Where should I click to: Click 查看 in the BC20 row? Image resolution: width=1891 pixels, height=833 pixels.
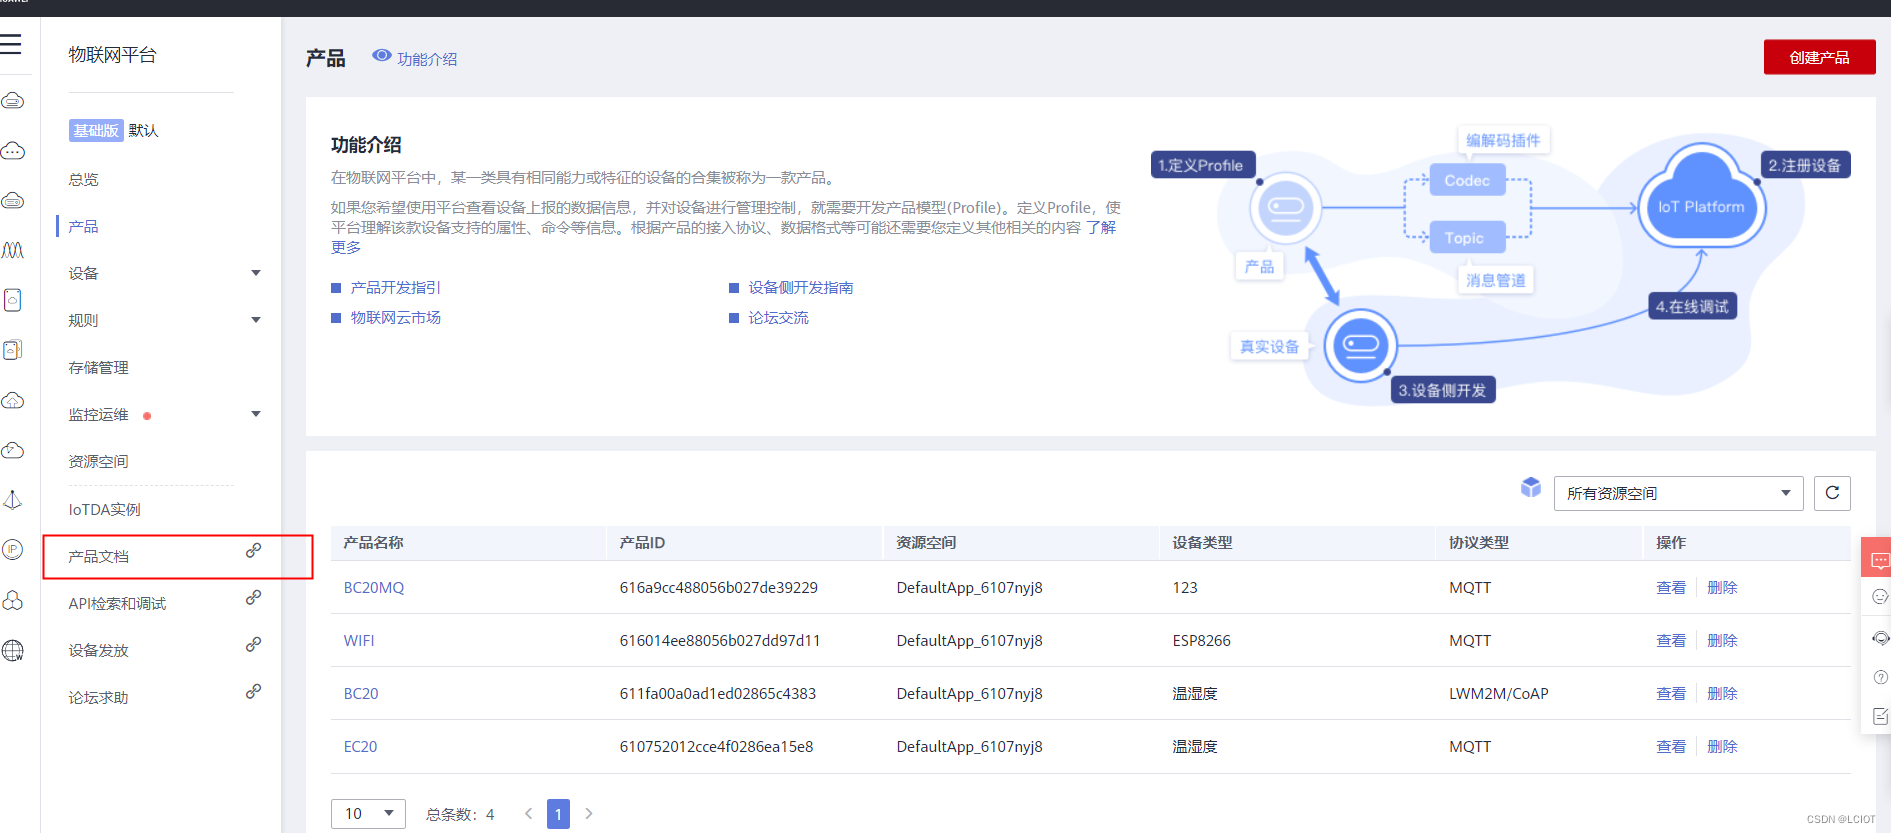[1671, 694]
